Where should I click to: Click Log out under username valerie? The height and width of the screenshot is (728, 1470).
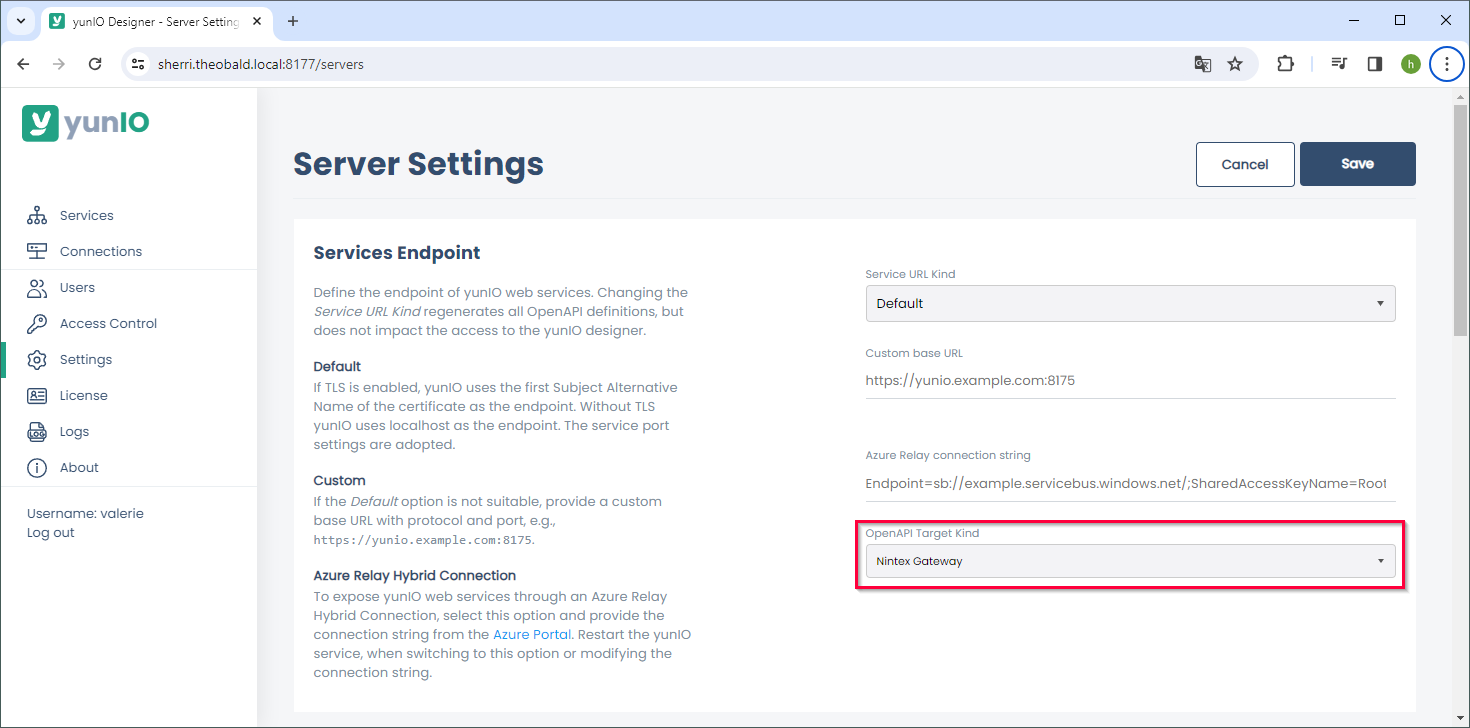tap(50, 532)
